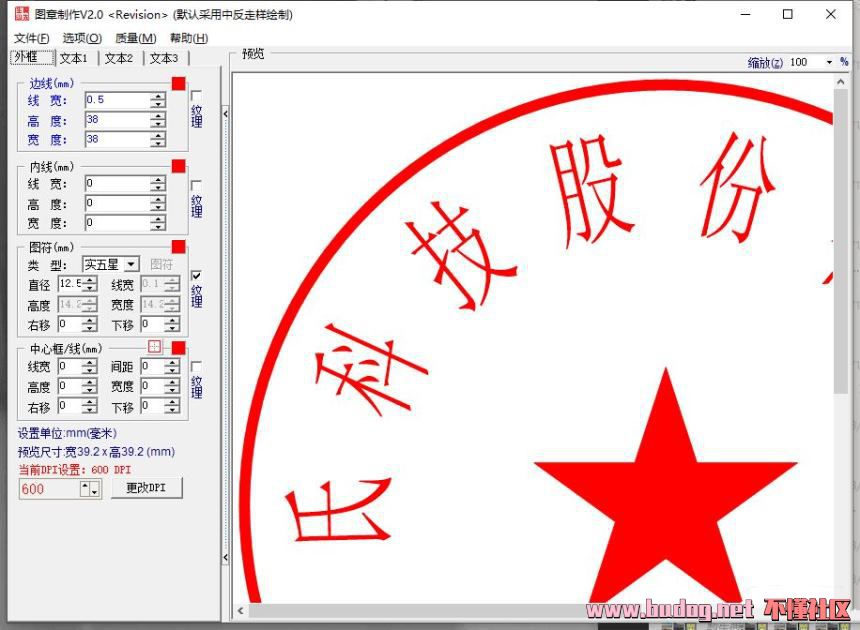
Task: Click the DPI value stepper arrows
Action: (90, 489)
